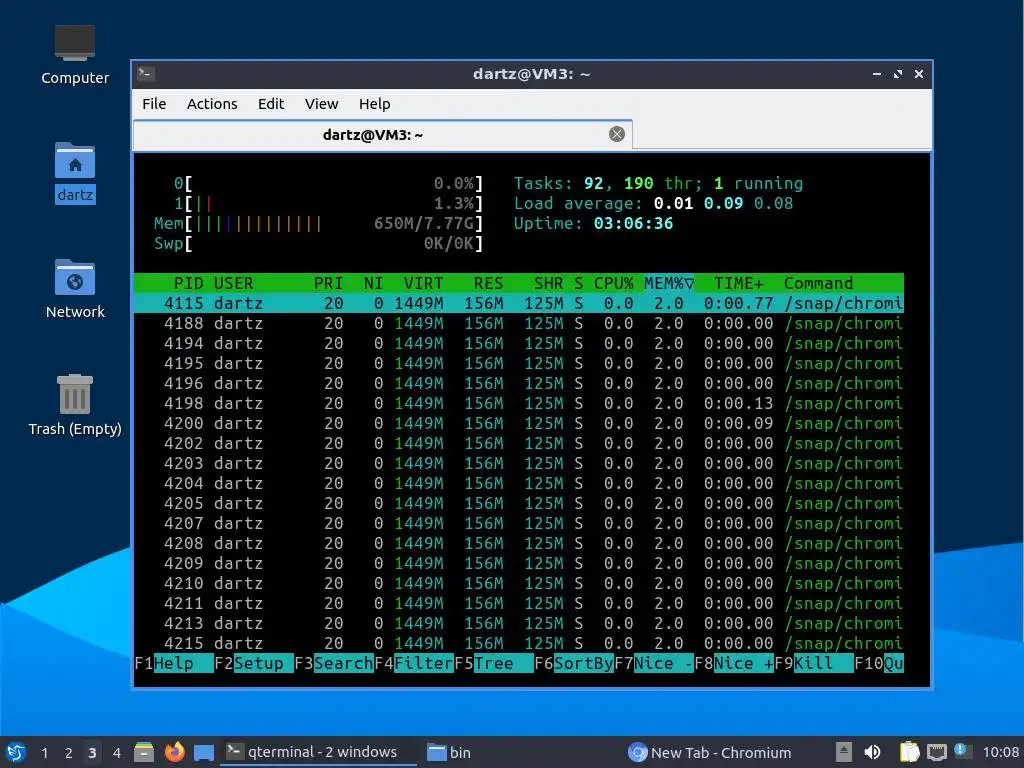Sort by the VIRT column header
This screenshot has width=1024, height=768.
click(x=423, y=283)
